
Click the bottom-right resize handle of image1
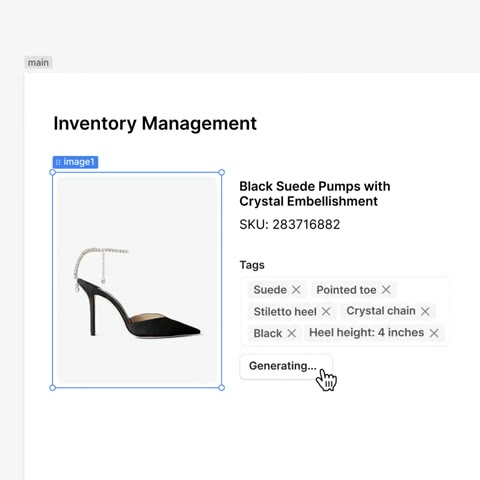click(x=221, y=388)
